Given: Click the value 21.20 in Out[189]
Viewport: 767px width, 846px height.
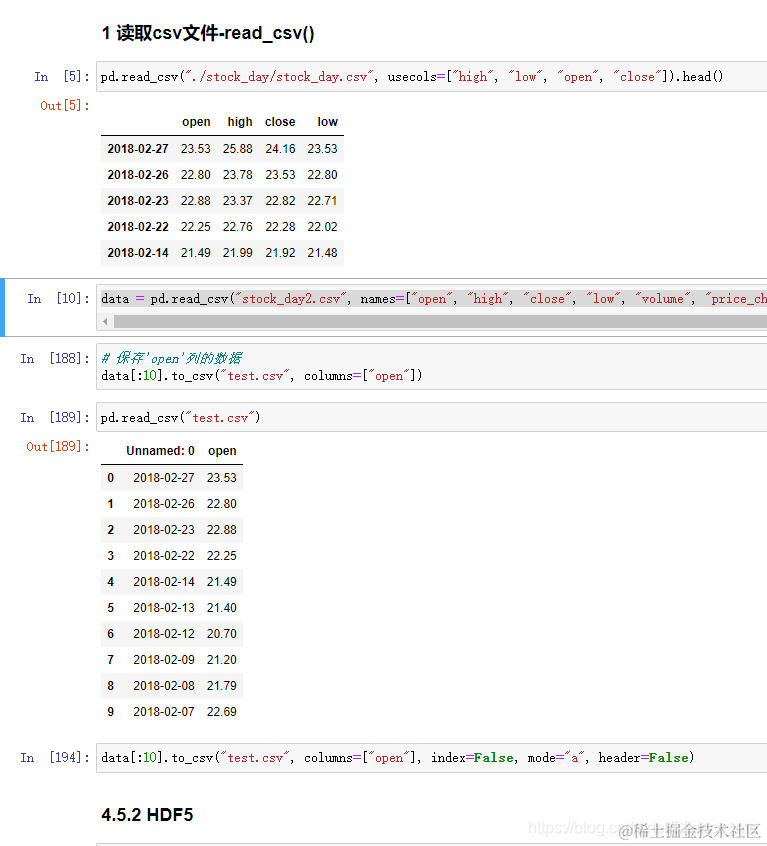Looking at the screenshot, I should tap(222, 659).
